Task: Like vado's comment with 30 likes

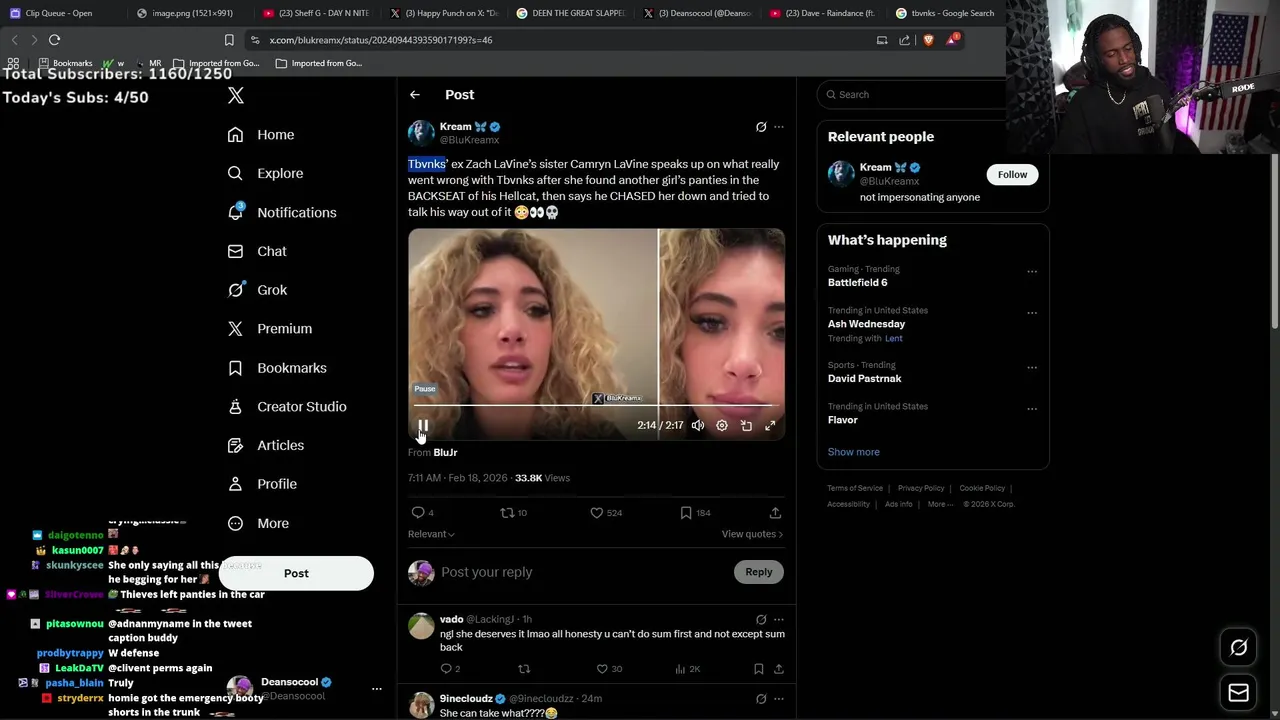Action: click(x=608, y=669)
